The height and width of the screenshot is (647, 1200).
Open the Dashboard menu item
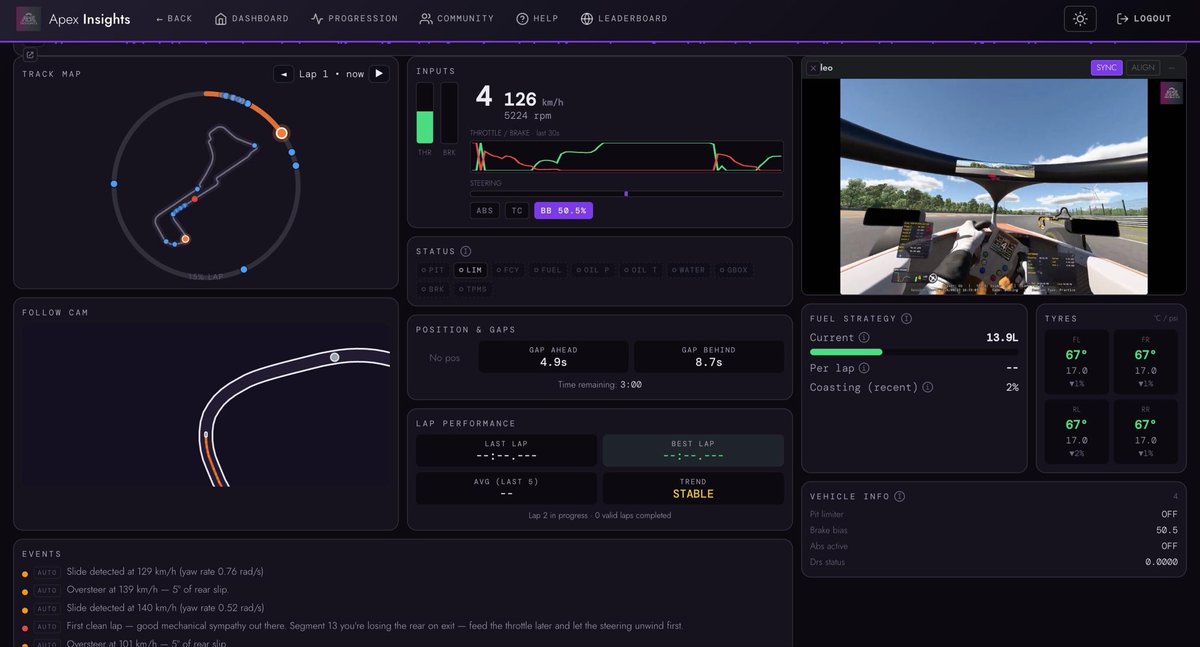[251, 19]
